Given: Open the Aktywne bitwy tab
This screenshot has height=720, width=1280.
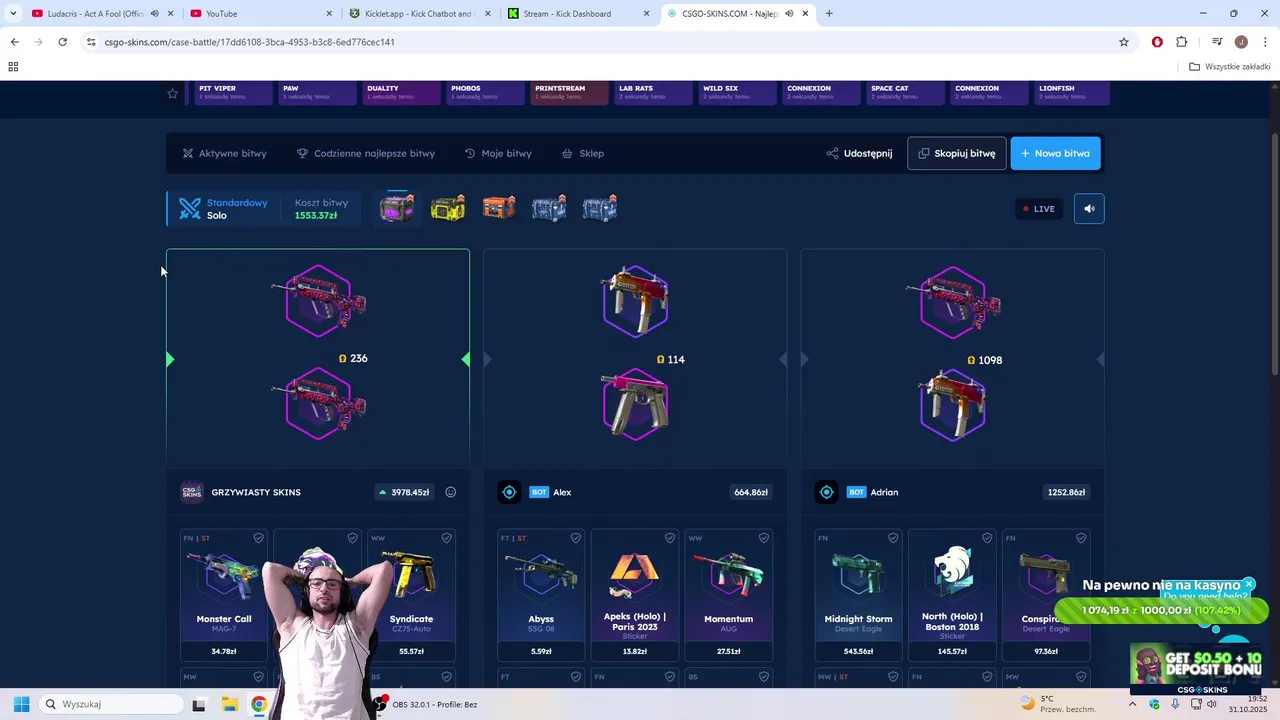Looking at the screenshot, I should point(224,153).
